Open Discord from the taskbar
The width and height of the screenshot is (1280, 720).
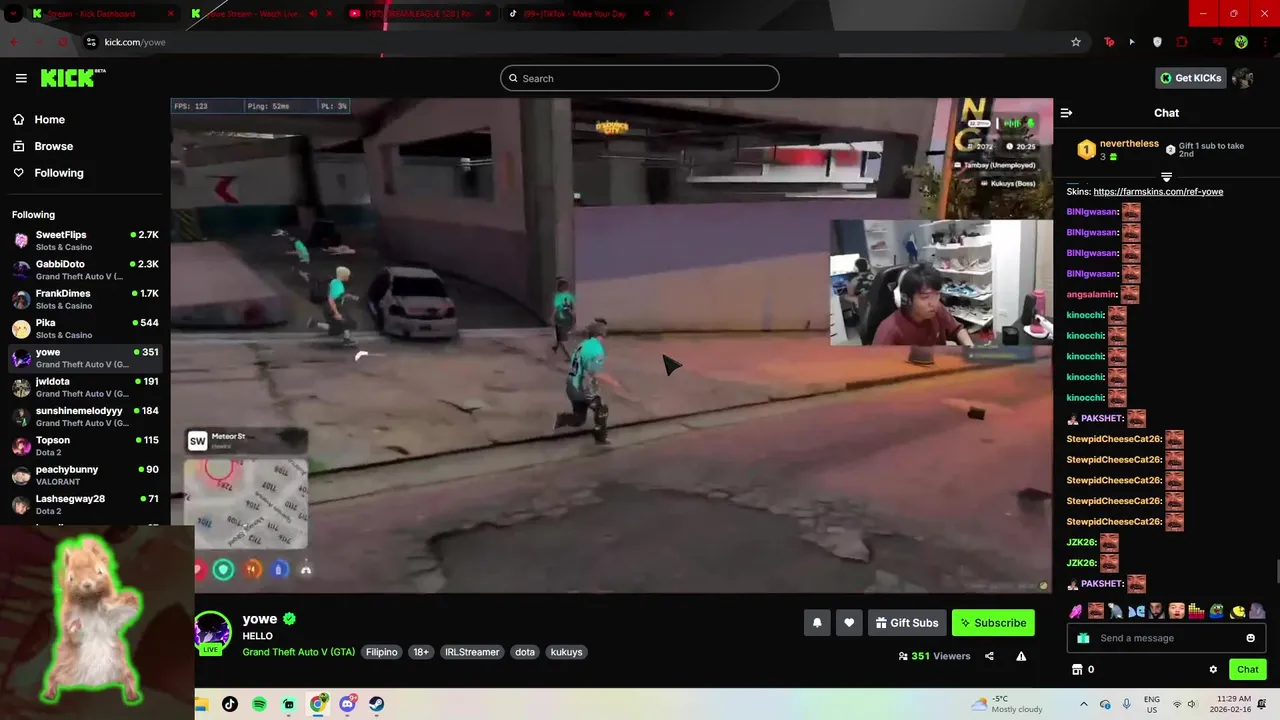tap(347, 704)
